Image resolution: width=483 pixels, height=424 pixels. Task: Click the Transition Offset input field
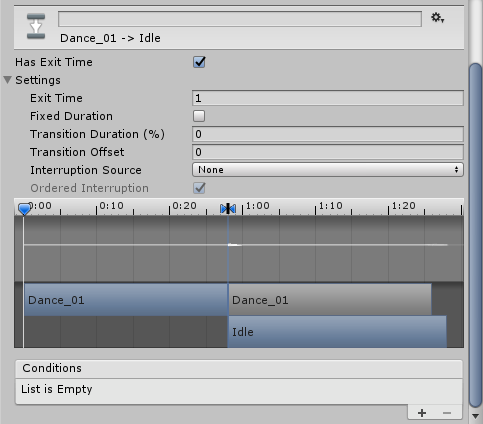(328, 152)
